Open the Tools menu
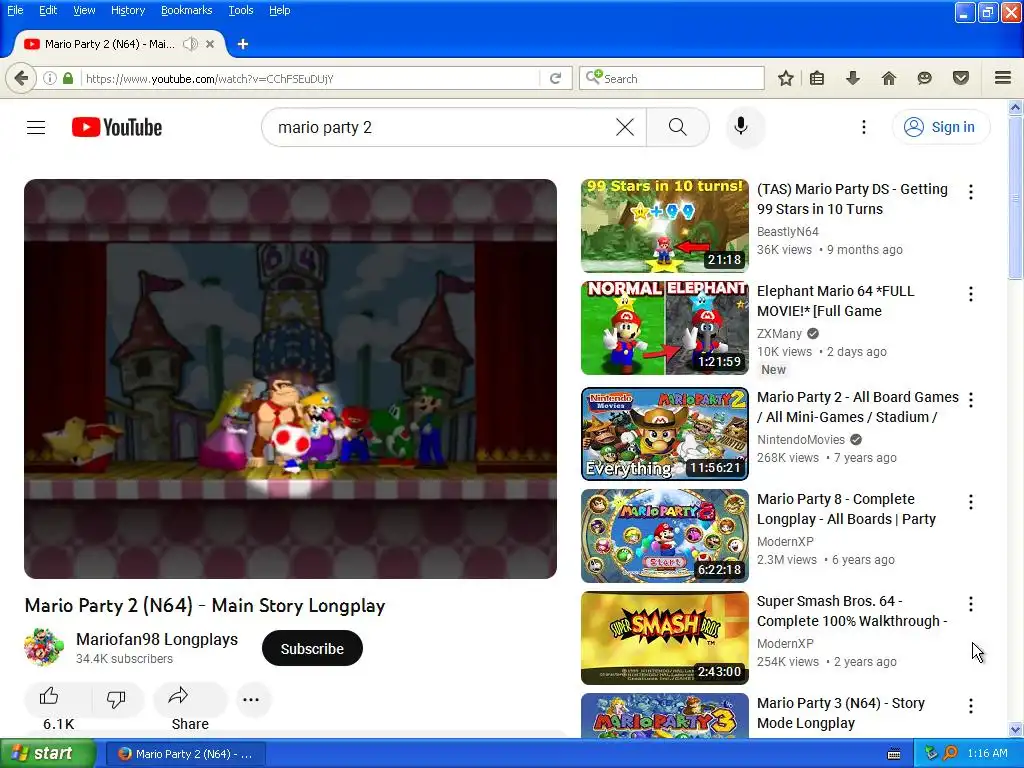The image size is (1024, 768). [x=240, y=10]
